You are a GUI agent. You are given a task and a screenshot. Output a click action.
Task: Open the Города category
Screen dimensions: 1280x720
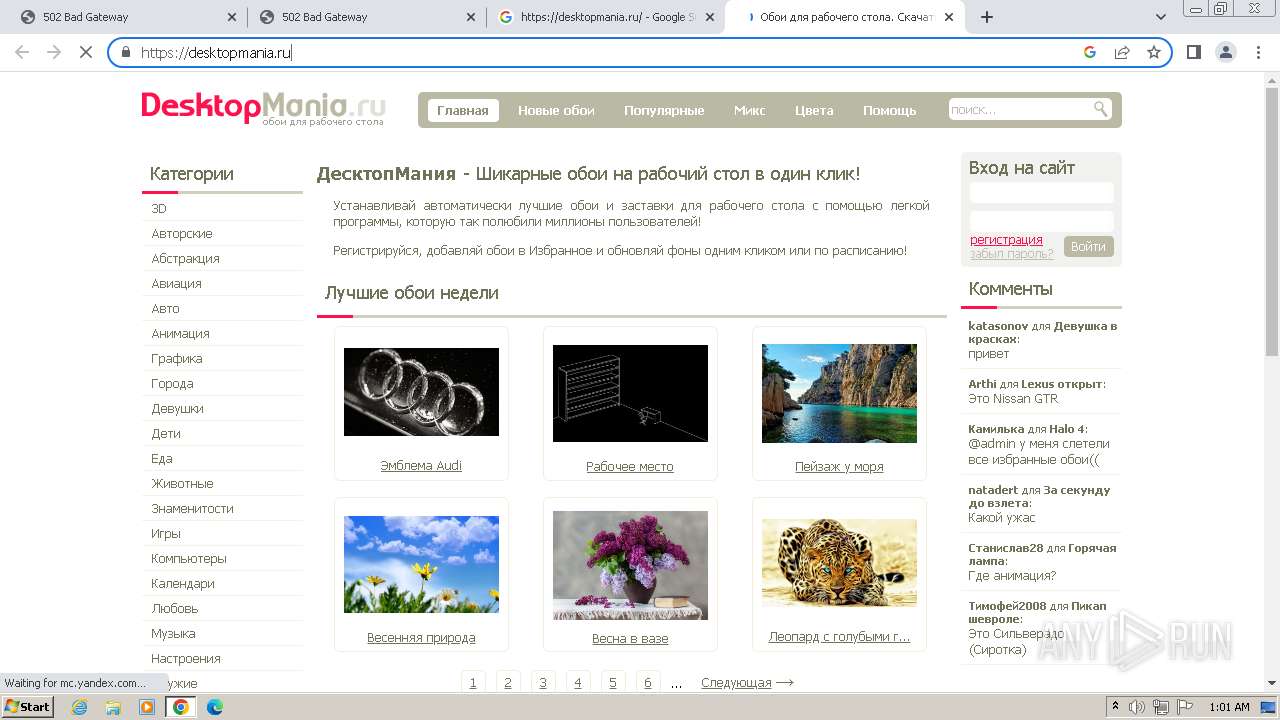172,383
